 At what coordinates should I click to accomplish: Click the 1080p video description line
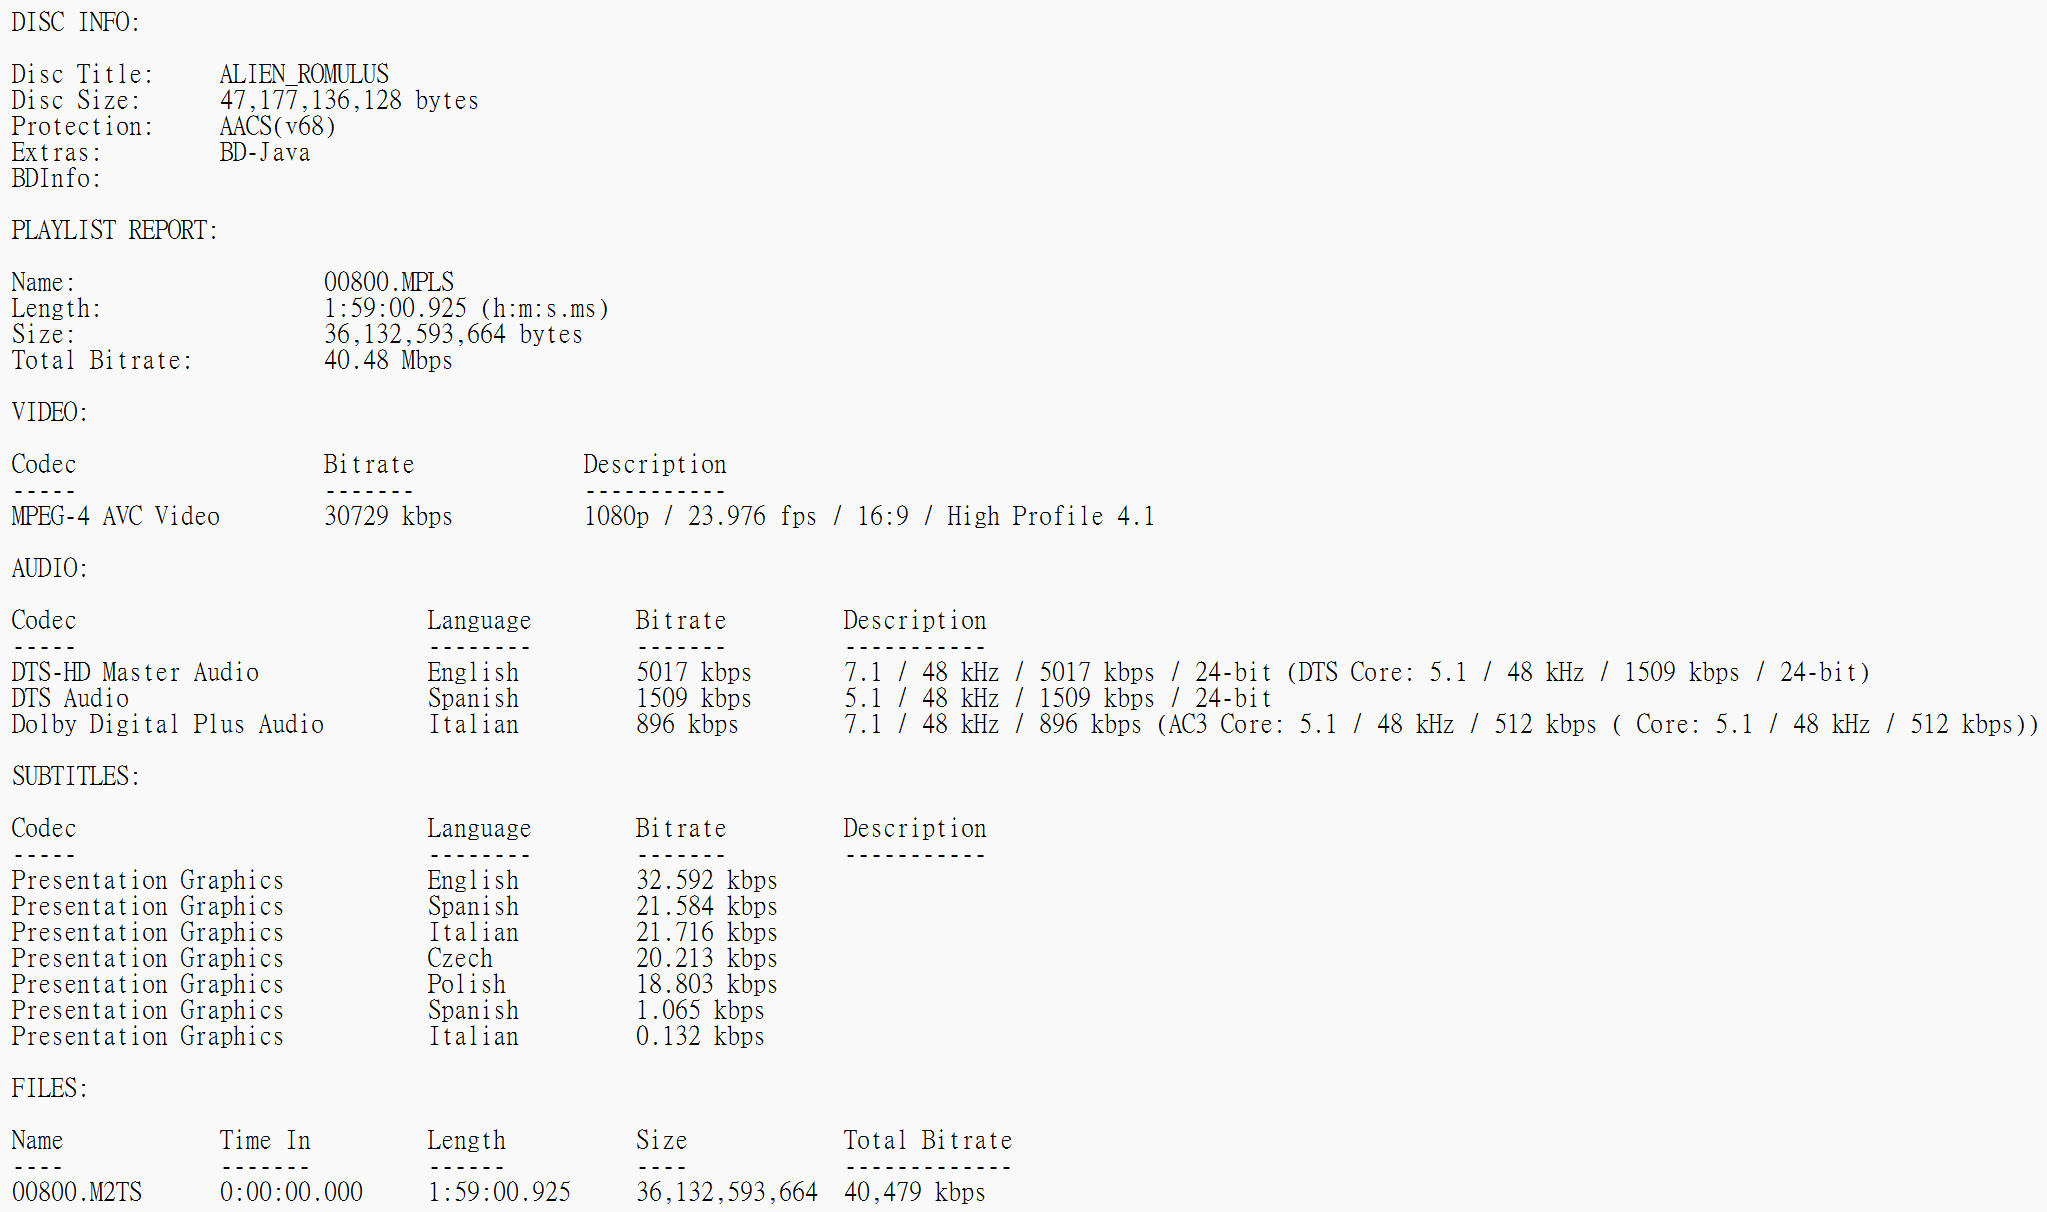click(868, 517)
